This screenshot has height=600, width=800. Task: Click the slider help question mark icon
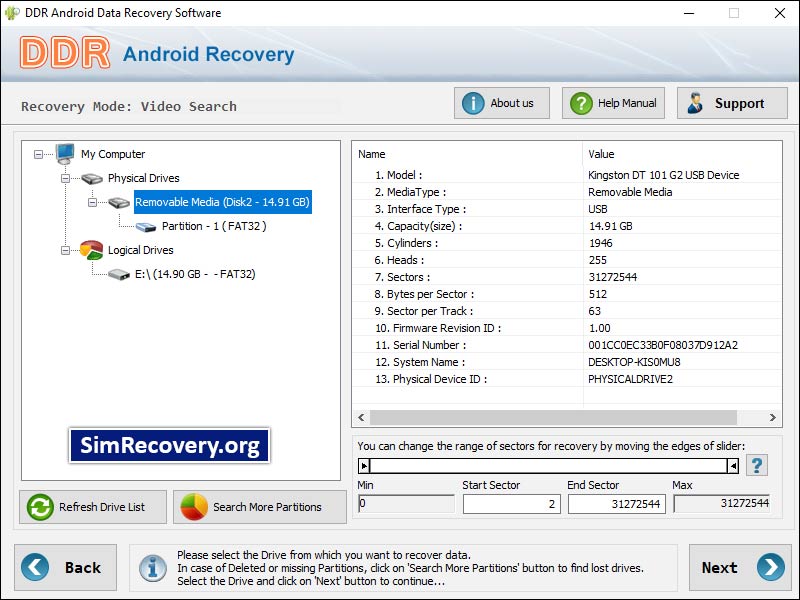point(757,465)
